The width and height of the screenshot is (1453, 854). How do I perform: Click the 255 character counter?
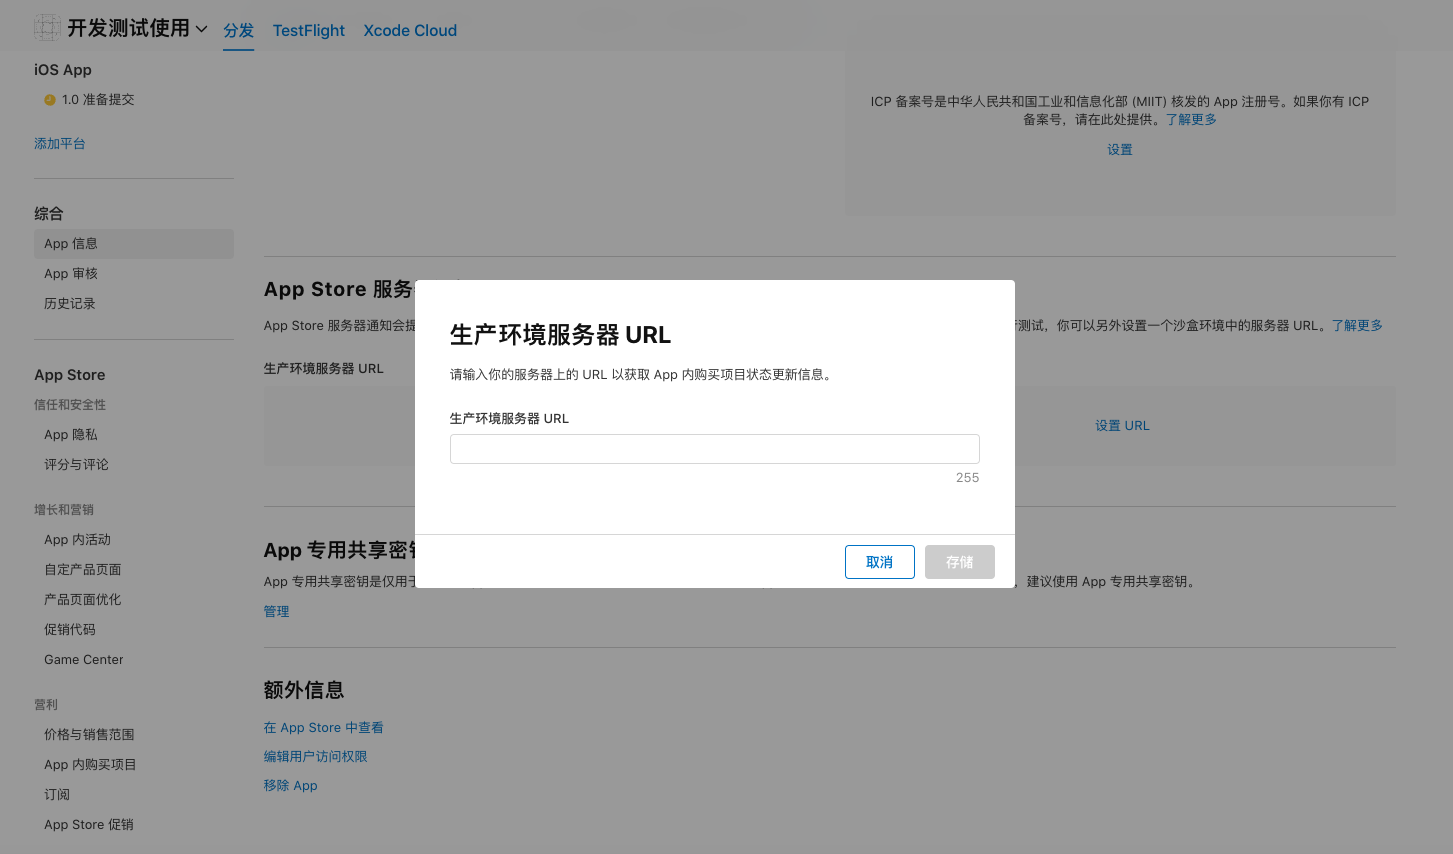(x=967, y=478)
